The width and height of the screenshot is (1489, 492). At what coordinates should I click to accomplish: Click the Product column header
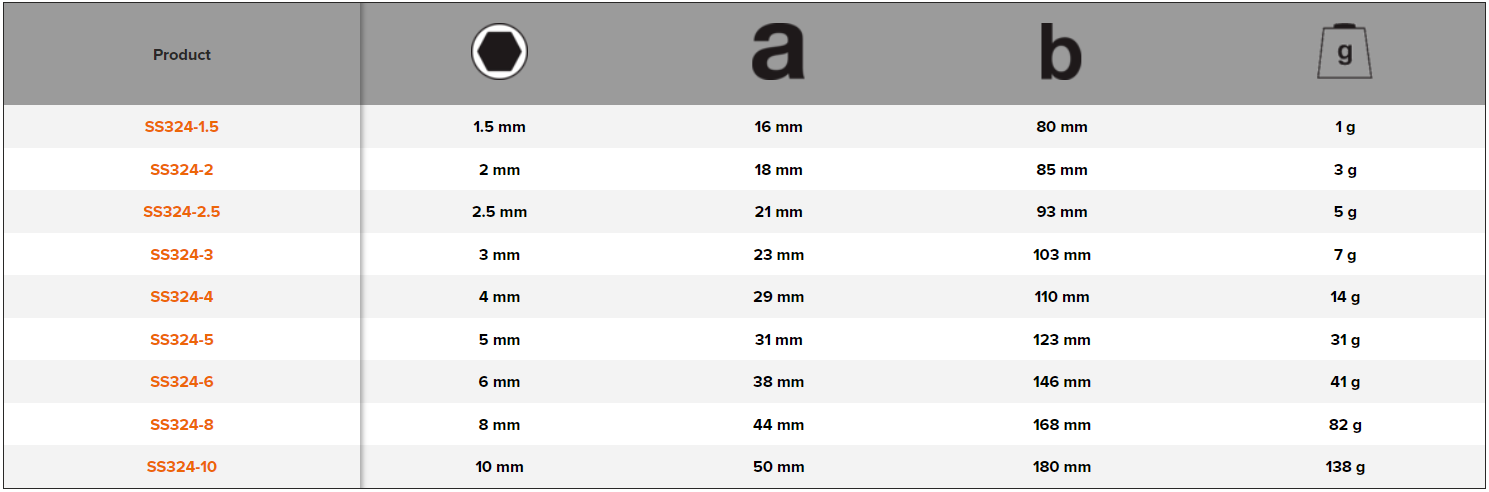coord(182,55)
